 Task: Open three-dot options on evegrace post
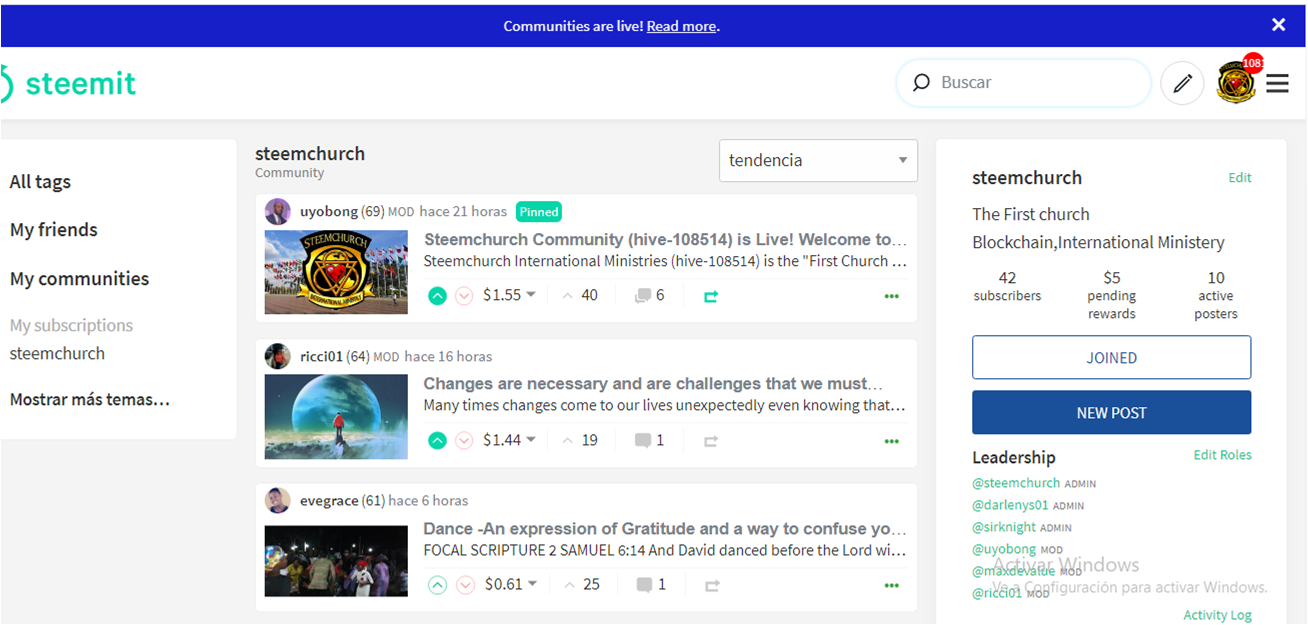coord(892,586)
